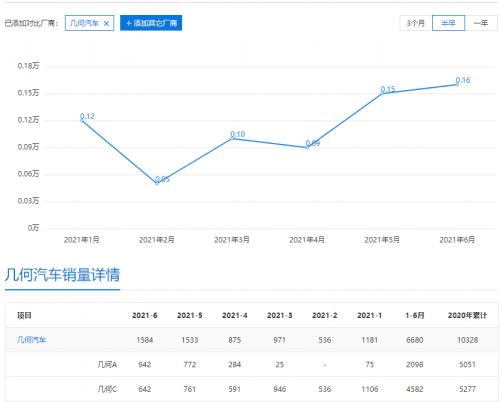Click the 4582 cell in the 几何C row

point(415,389)
